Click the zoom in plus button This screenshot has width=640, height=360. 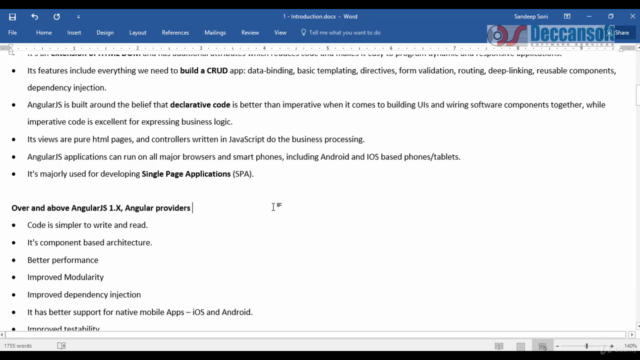point(611,346)
